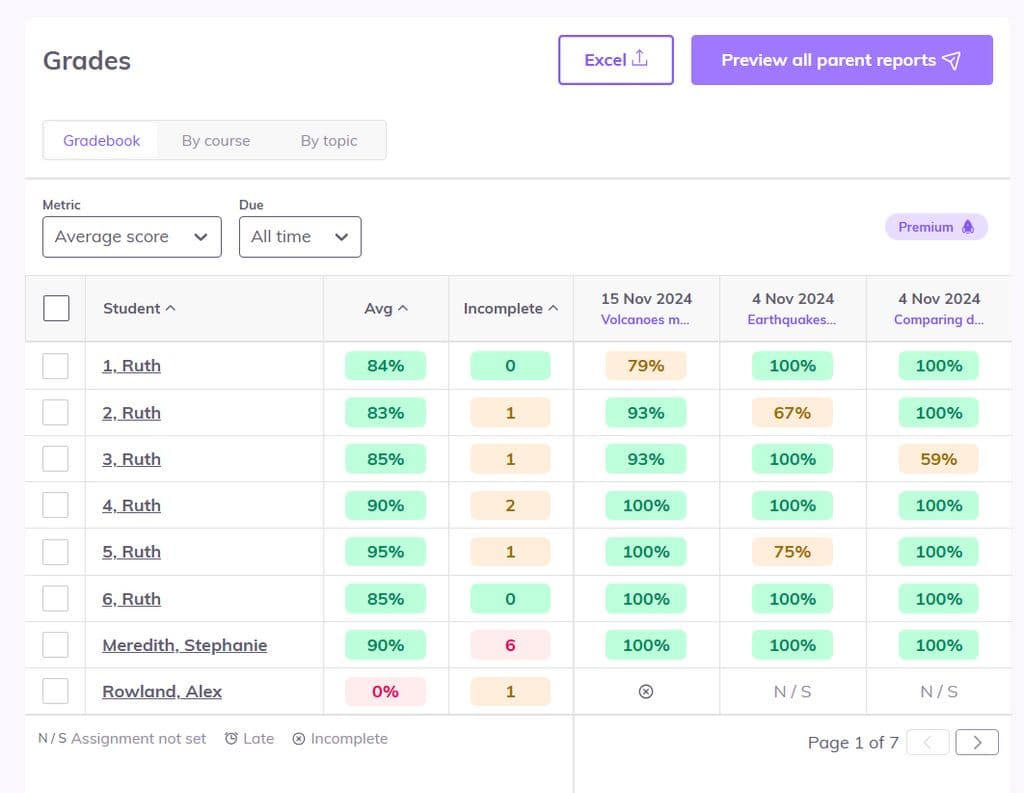Open student profile for Ruth 4
Screen dimensions: 1024x793
coord(131,505)
